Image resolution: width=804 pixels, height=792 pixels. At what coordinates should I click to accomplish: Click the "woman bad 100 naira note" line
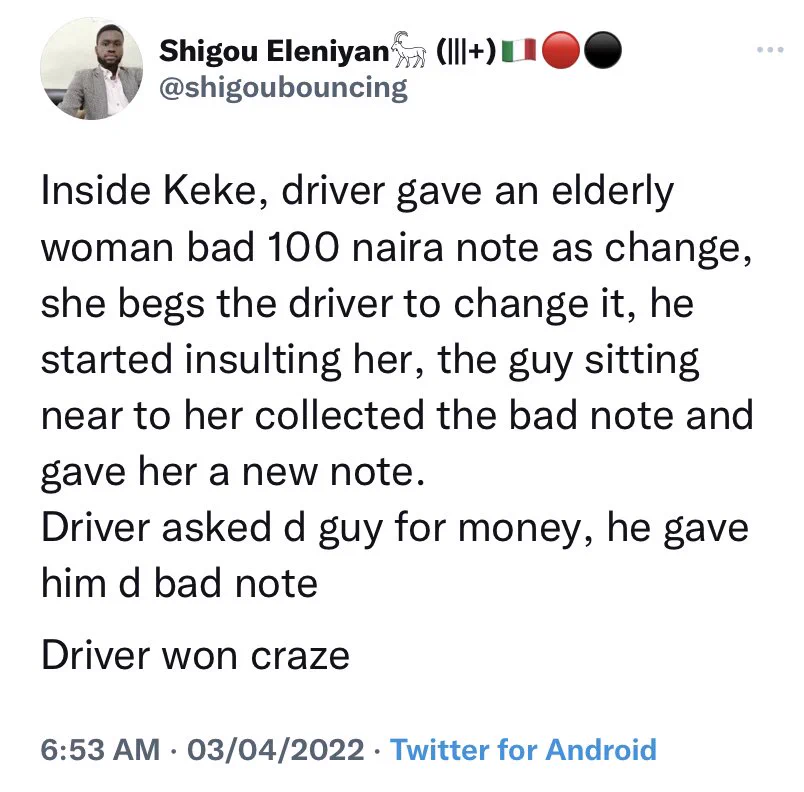click(x=396, y=249)
